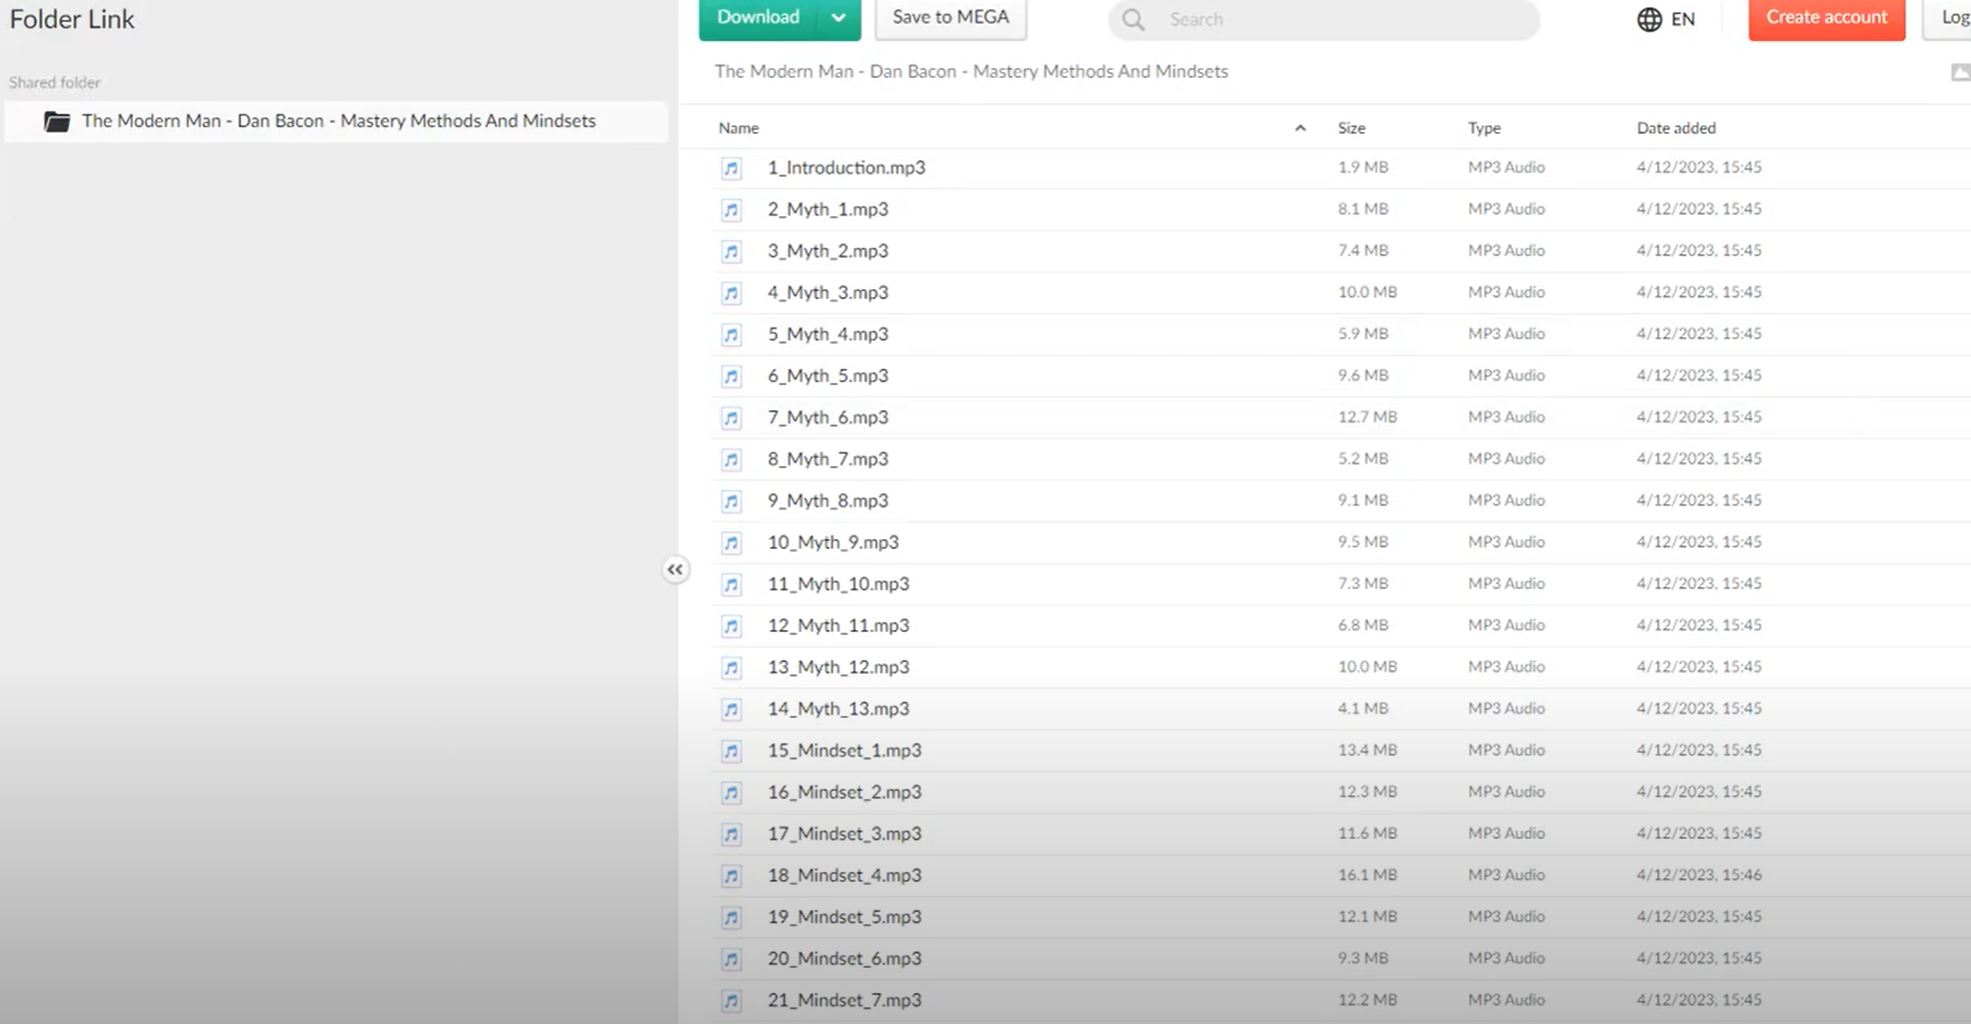
Task: Sort the file list by Date added header
Action: [1676, 128]
